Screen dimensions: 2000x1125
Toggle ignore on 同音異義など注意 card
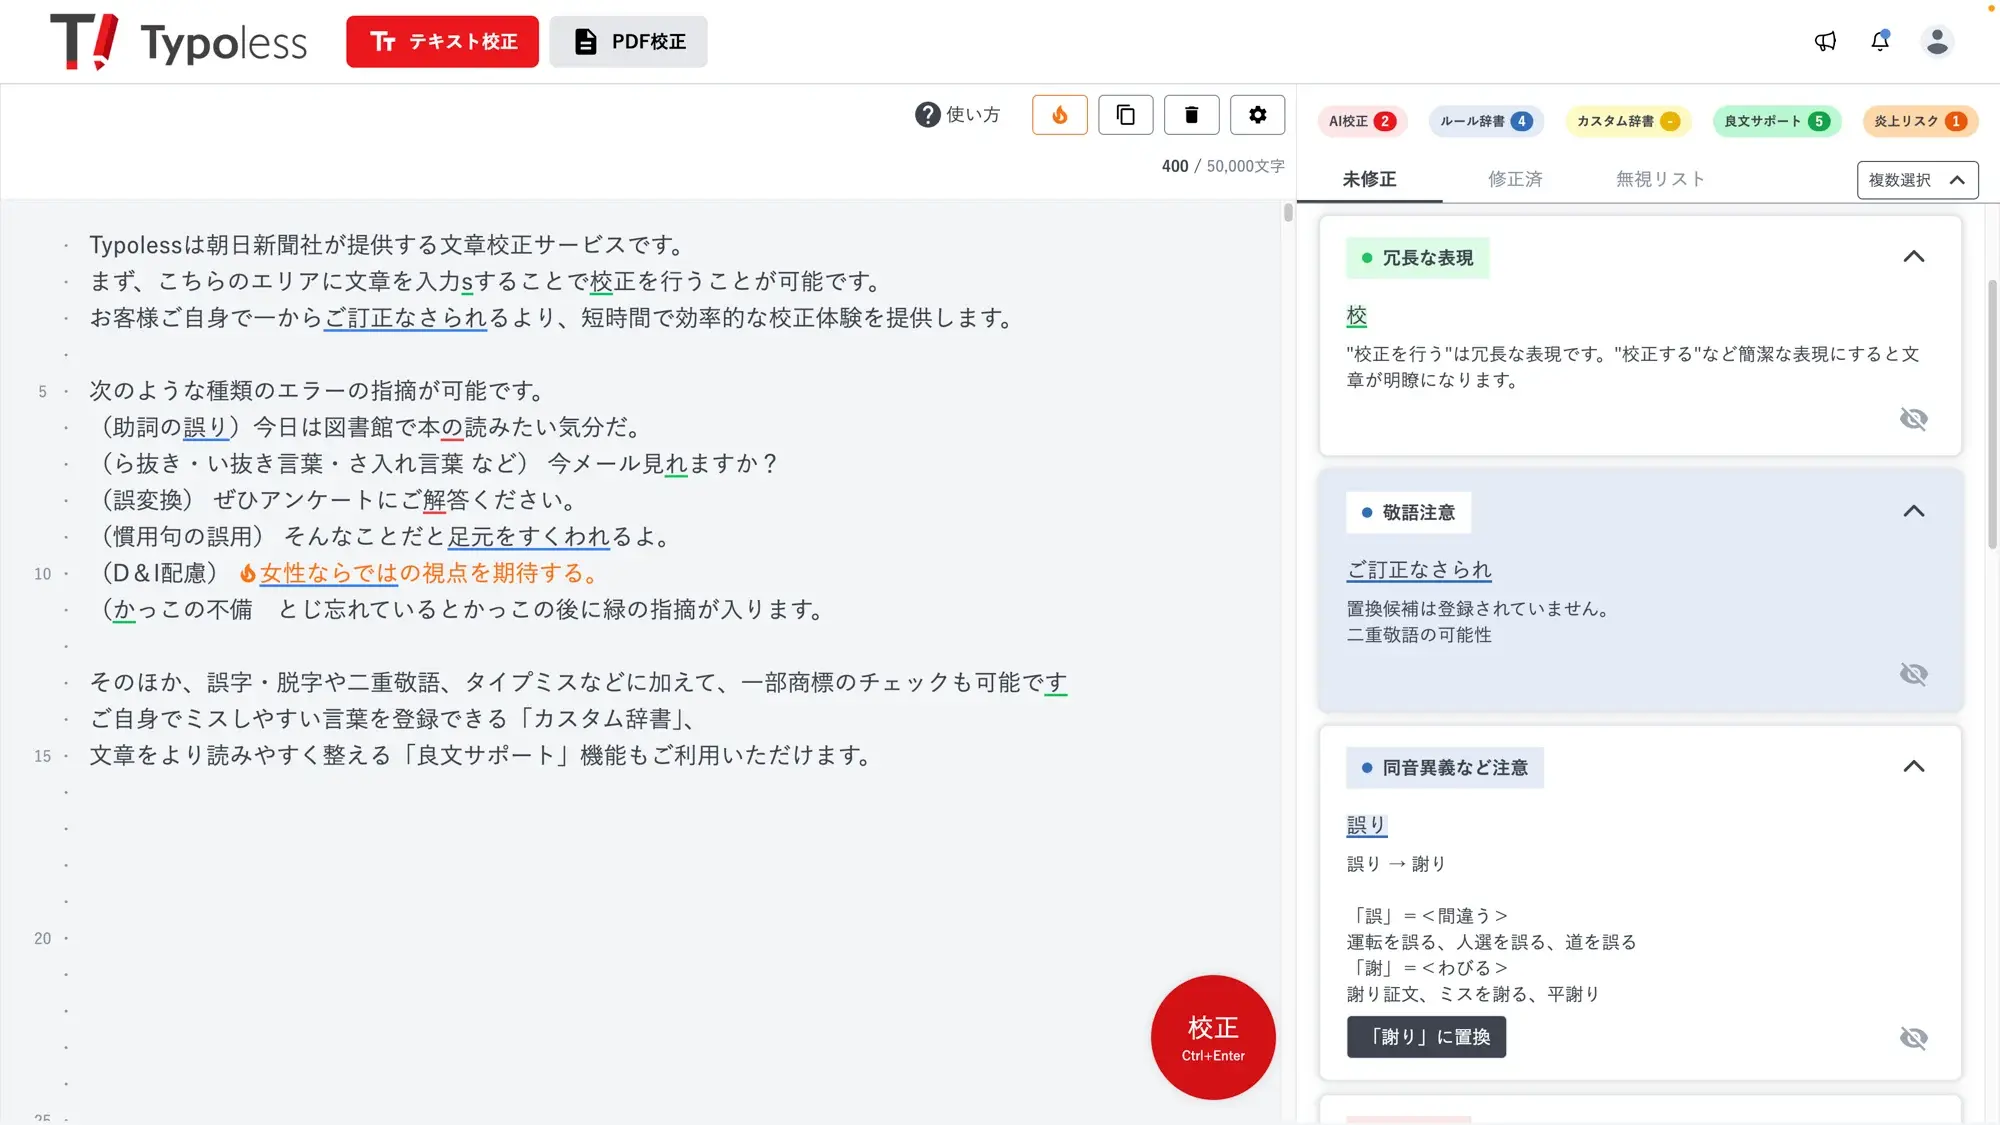1913,1038
